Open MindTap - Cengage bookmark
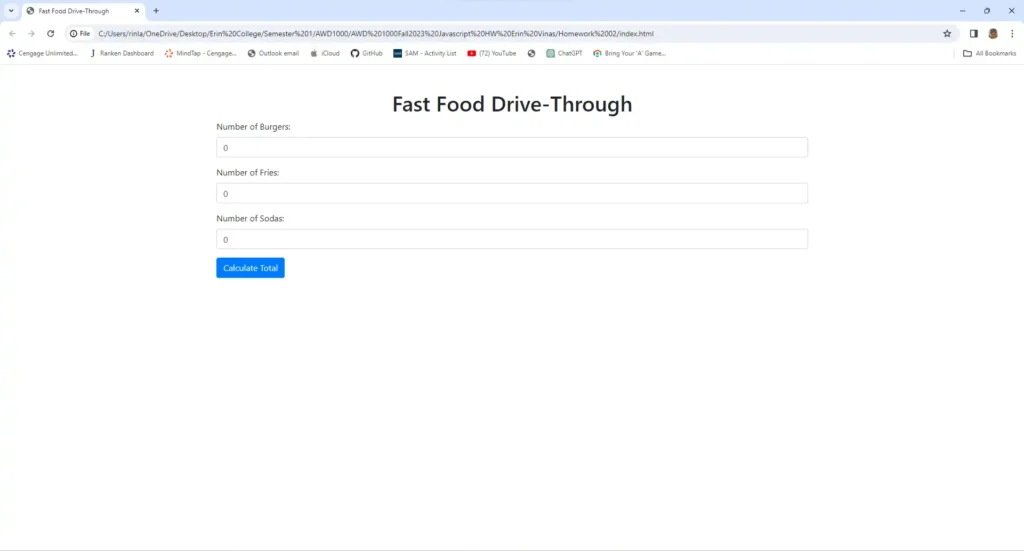 tap(200, 54)
